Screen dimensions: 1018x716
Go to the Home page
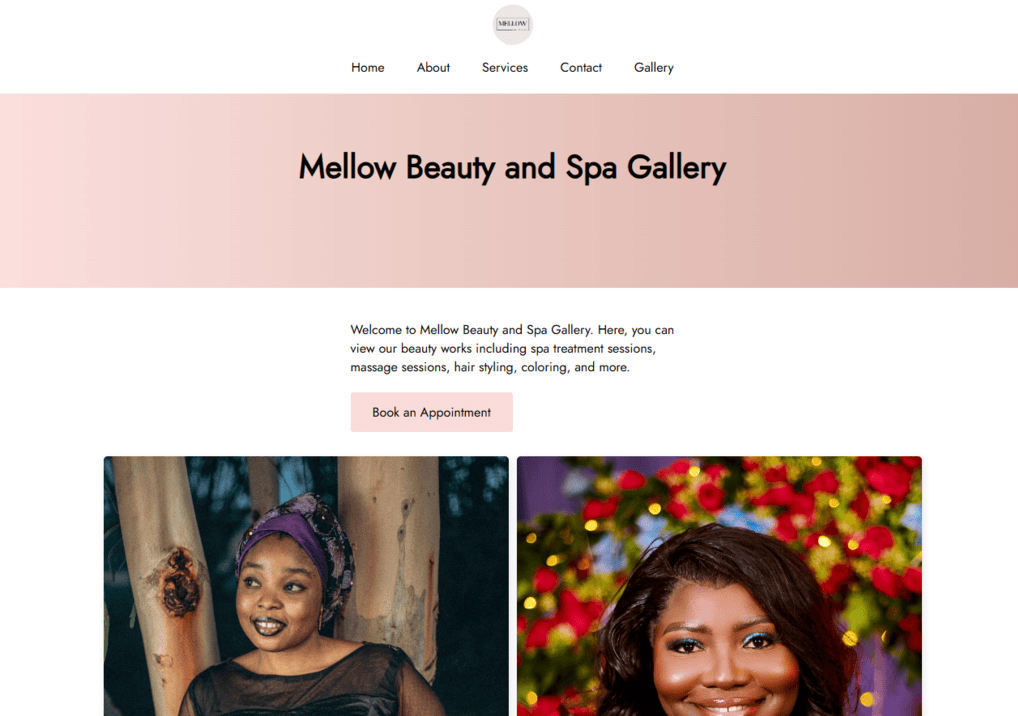[x=367, y=68]
